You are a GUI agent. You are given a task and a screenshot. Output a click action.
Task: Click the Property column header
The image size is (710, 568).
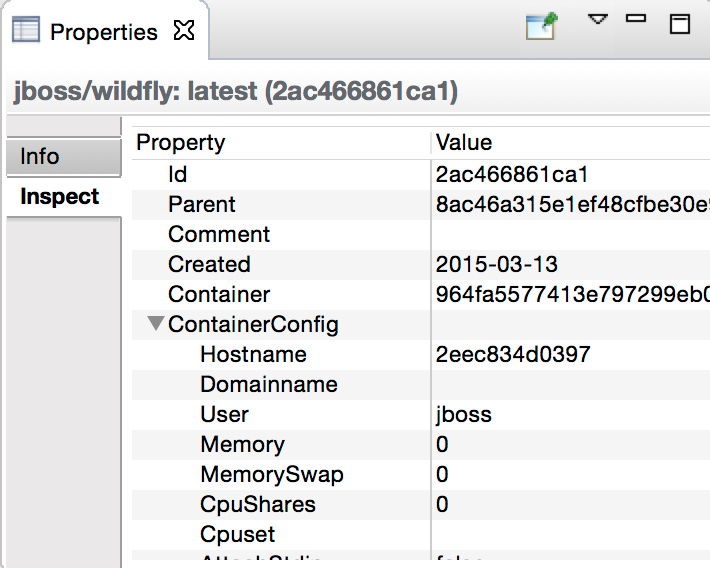[x=181, y=143]
